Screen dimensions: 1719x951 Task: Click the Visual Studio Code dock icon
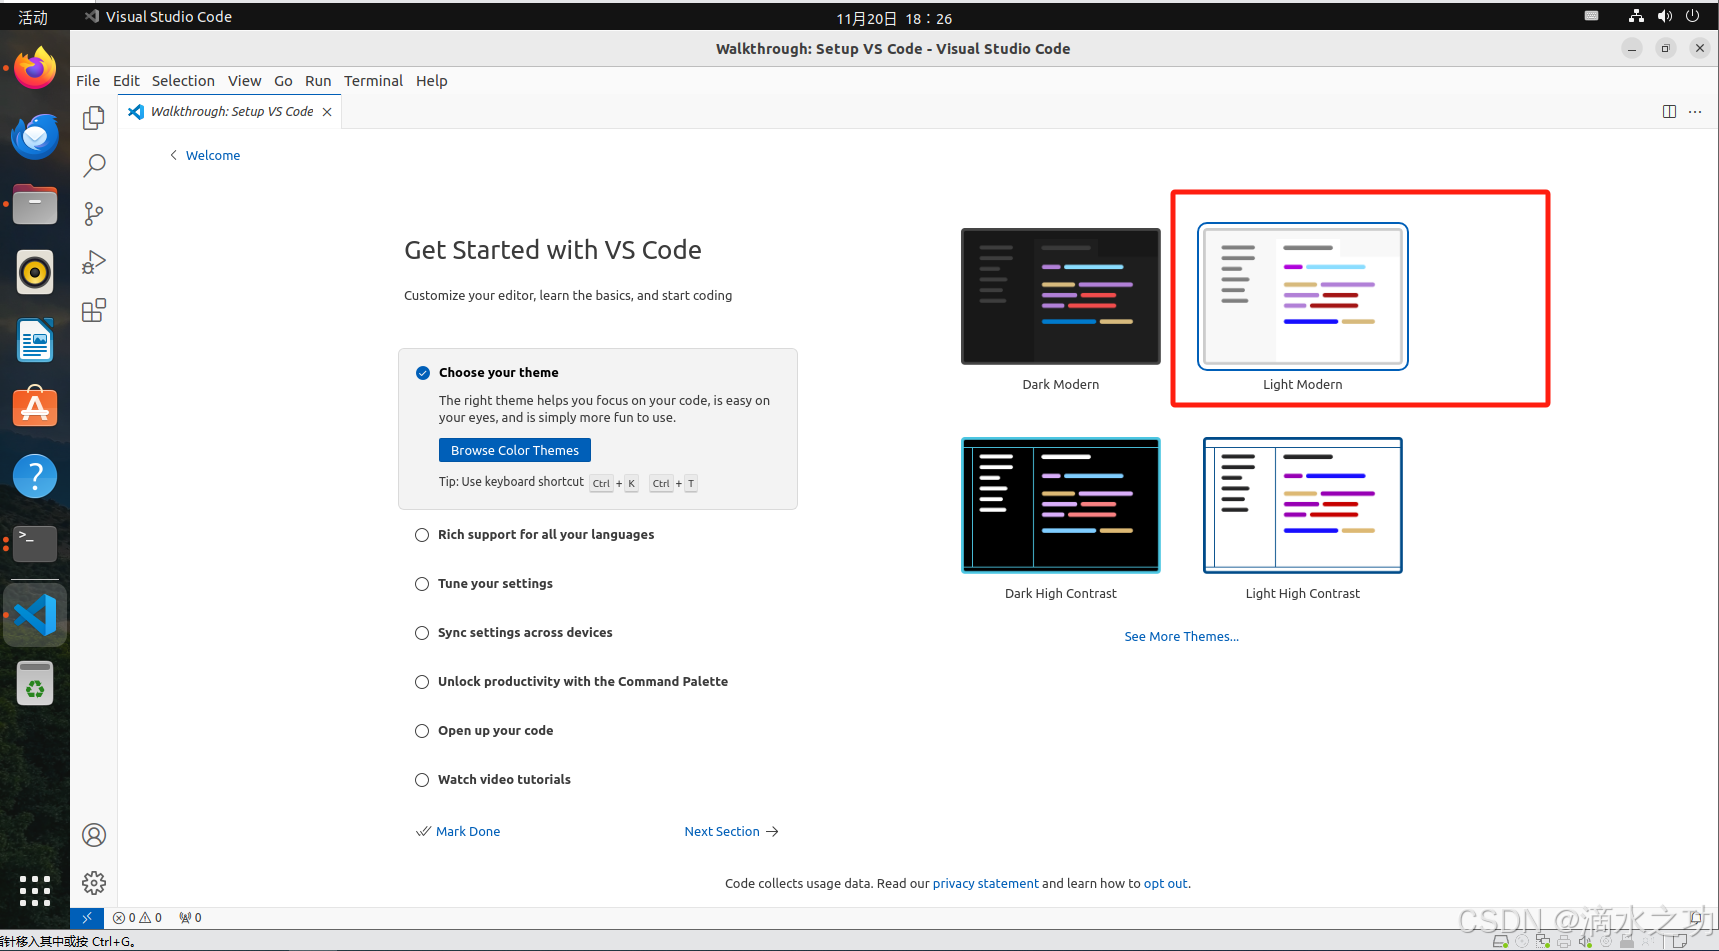[35, 615]
